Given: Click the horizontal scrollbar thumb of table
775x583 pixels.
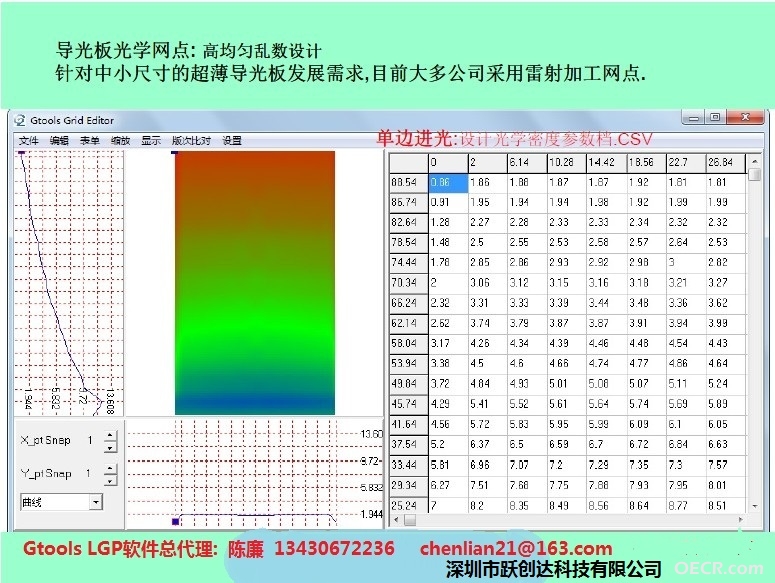Looking at the screenshot, I should pos(410,520).
